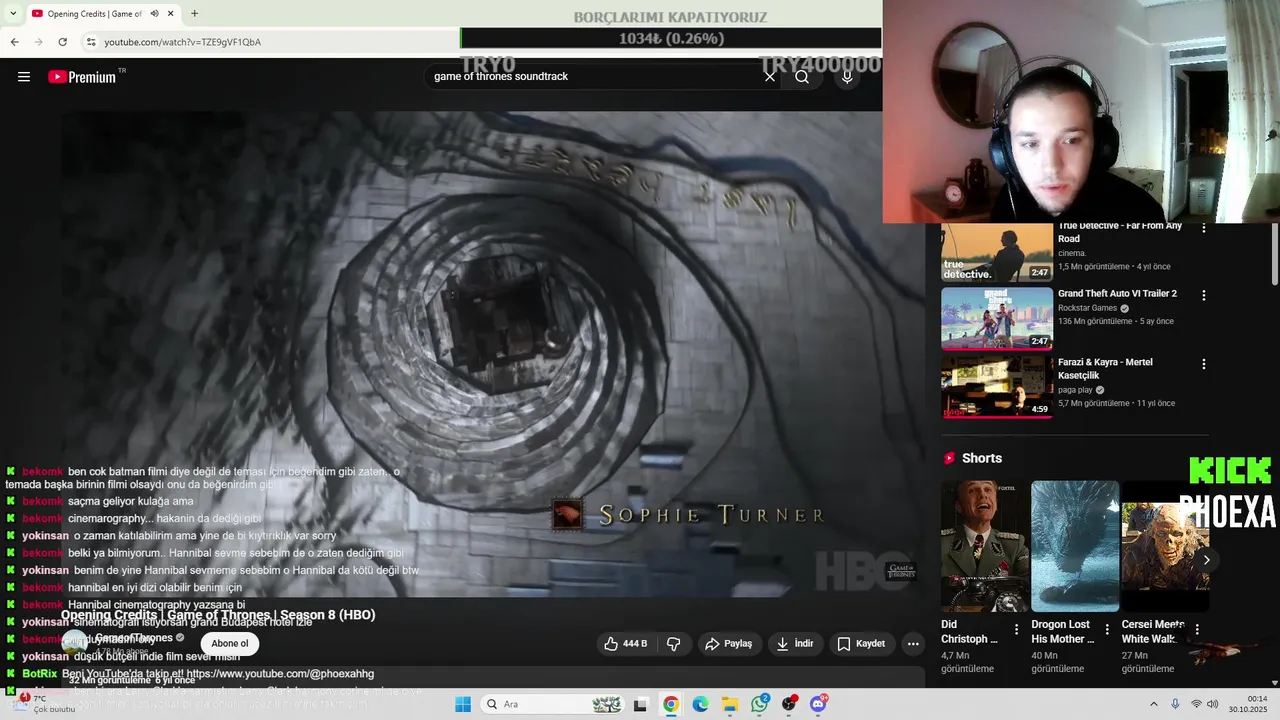The image size is (1280, 720).
Task: Open network Wi-Fi tray icon
Action: click(x=1196, y=704)
